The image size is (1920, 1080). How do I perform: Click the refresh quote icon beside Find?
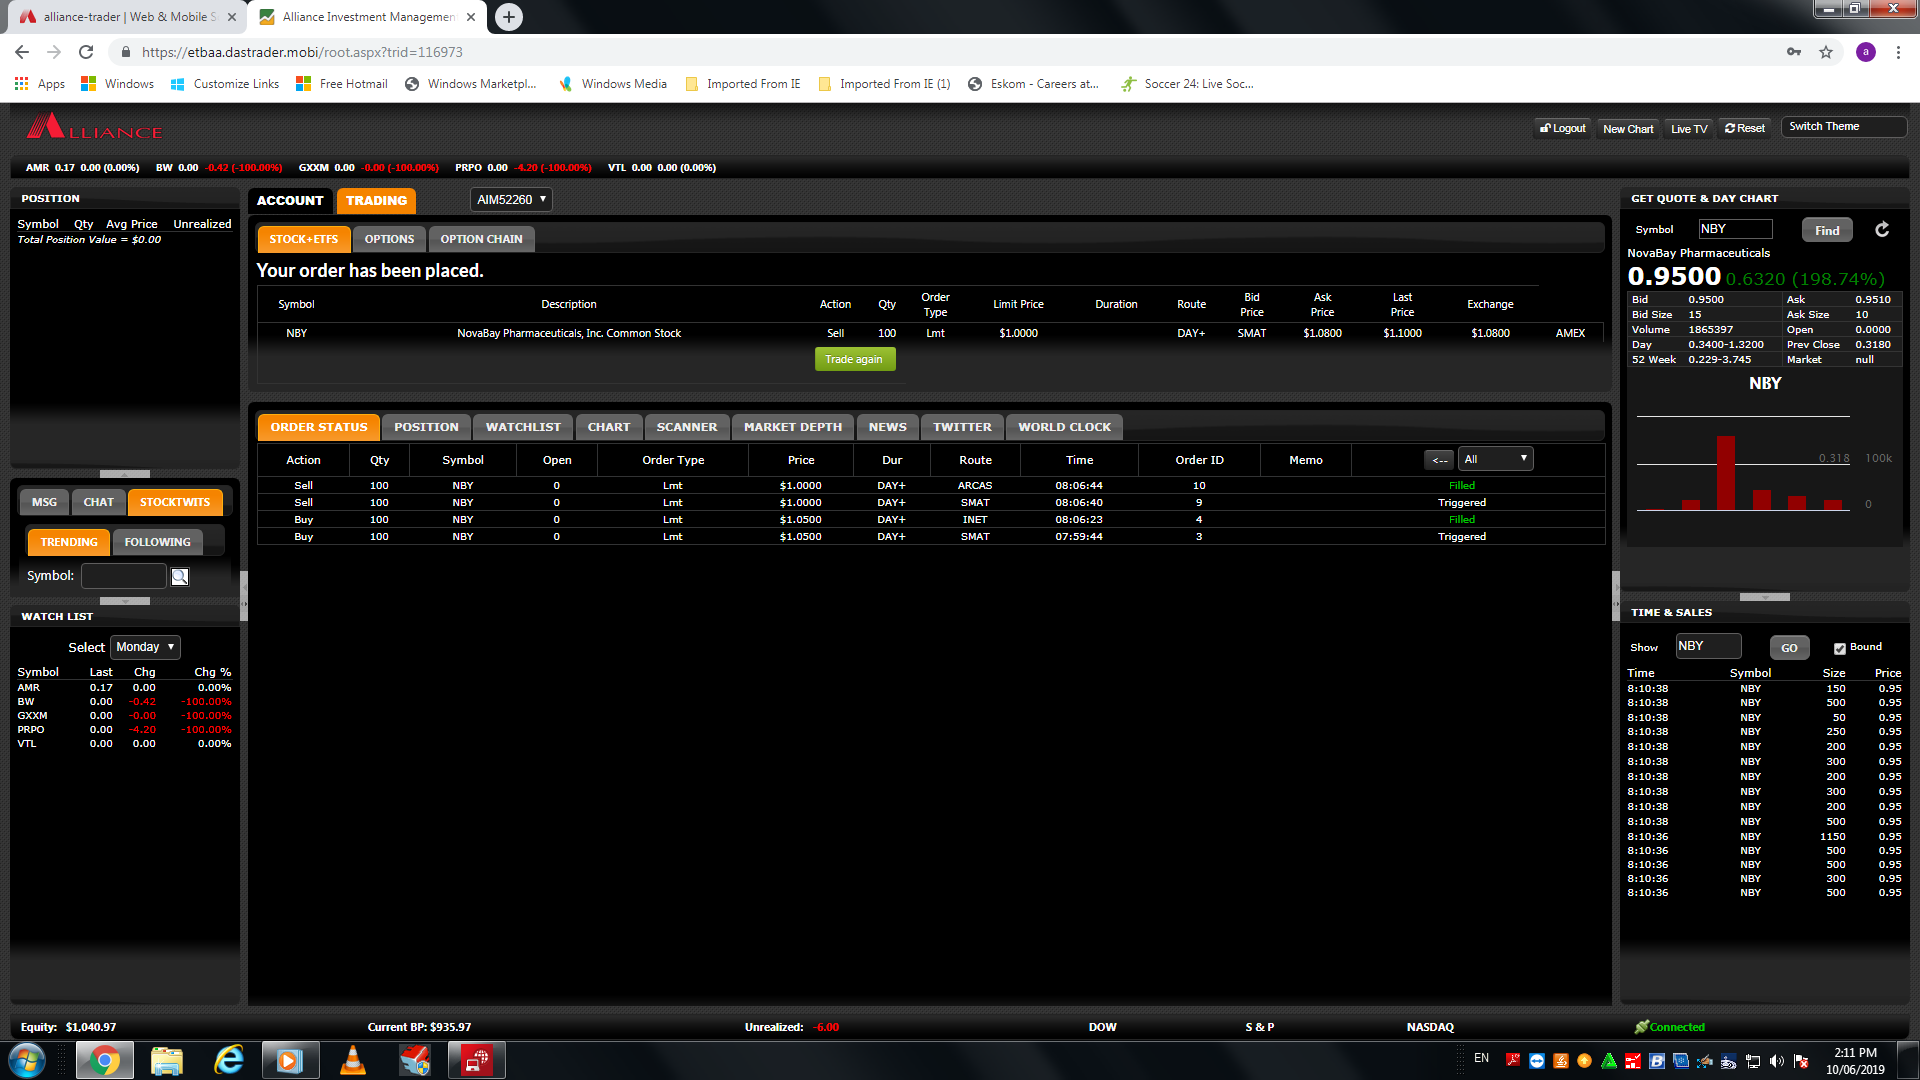1881,230
